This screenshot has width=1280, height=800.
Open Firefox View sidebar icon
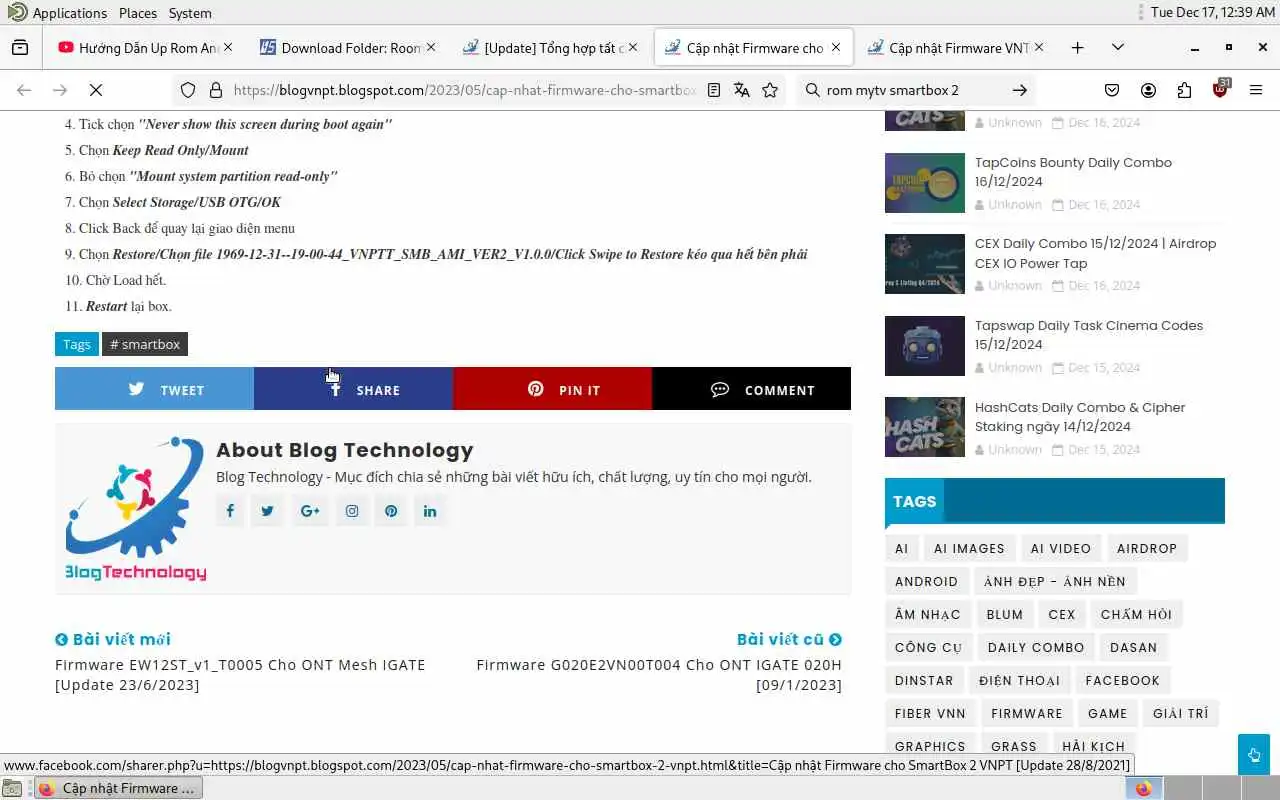[x=20, y=47]
